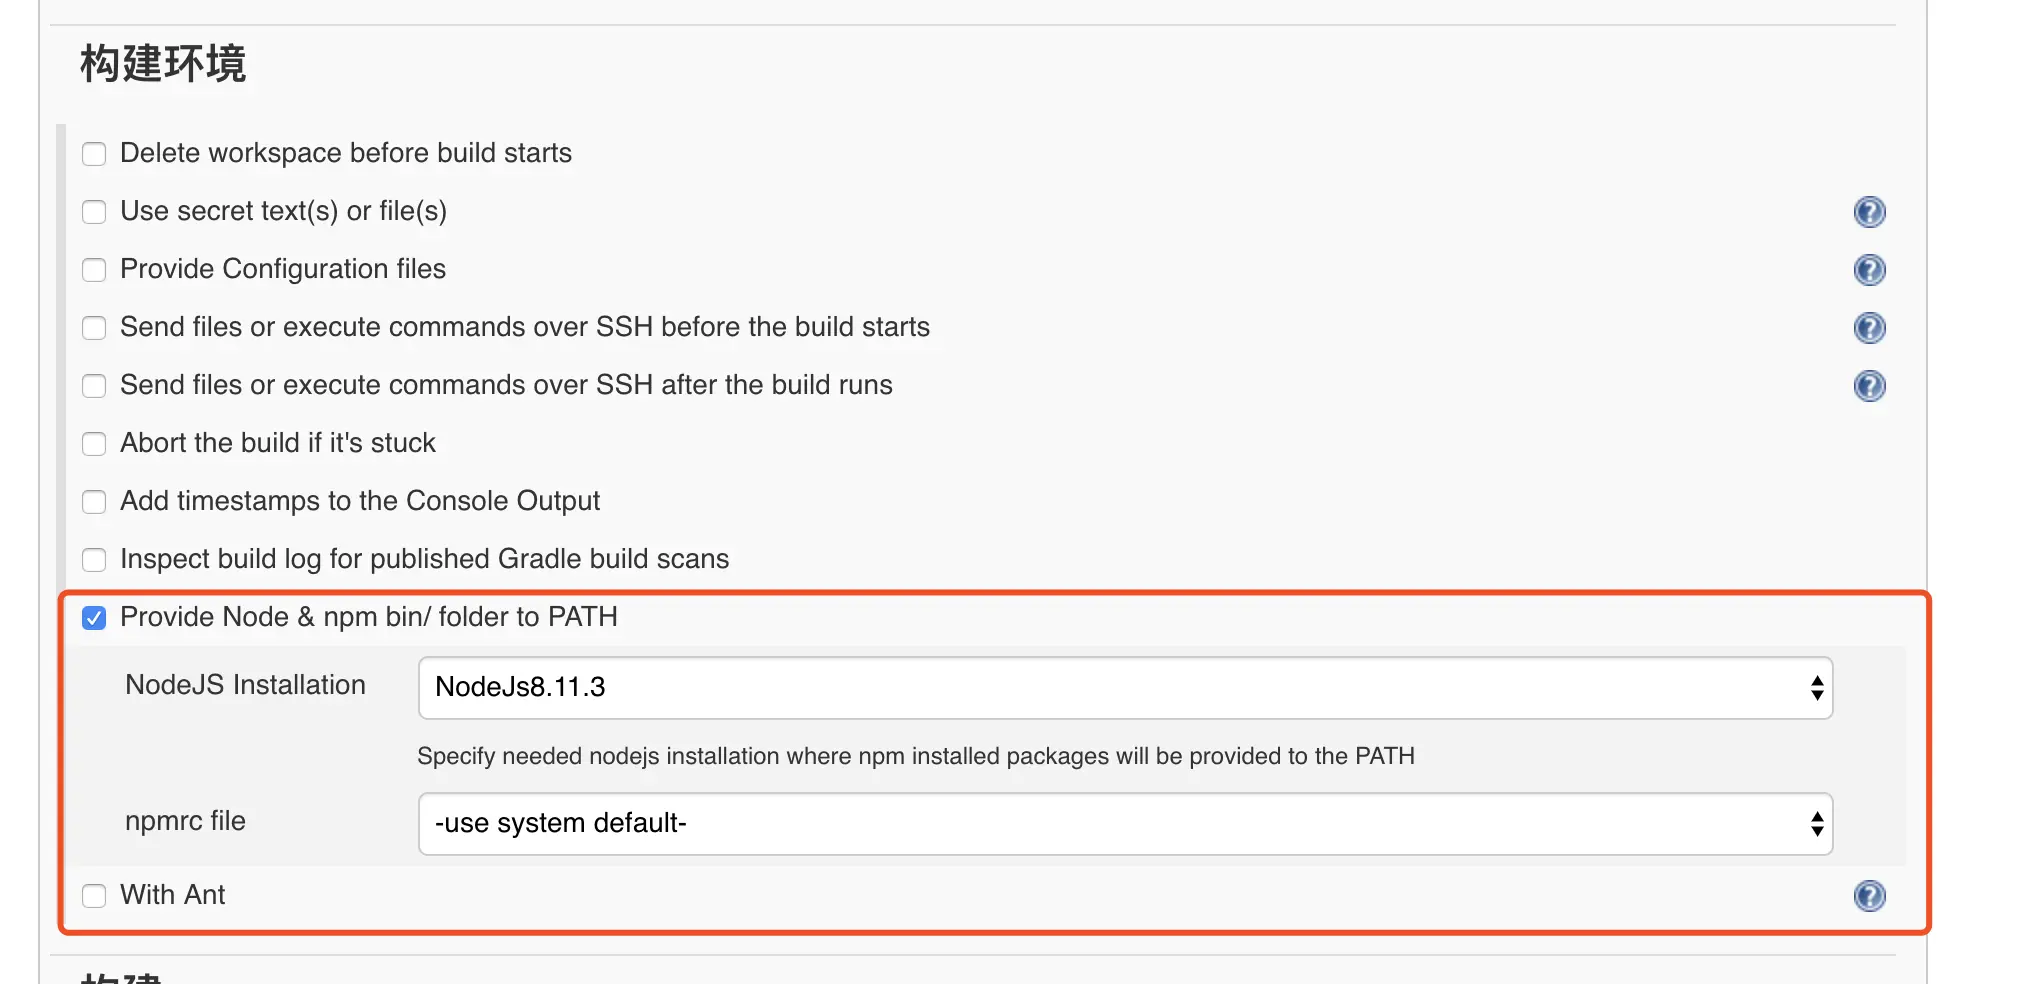Open the npmrc file dropdown

1125,824
